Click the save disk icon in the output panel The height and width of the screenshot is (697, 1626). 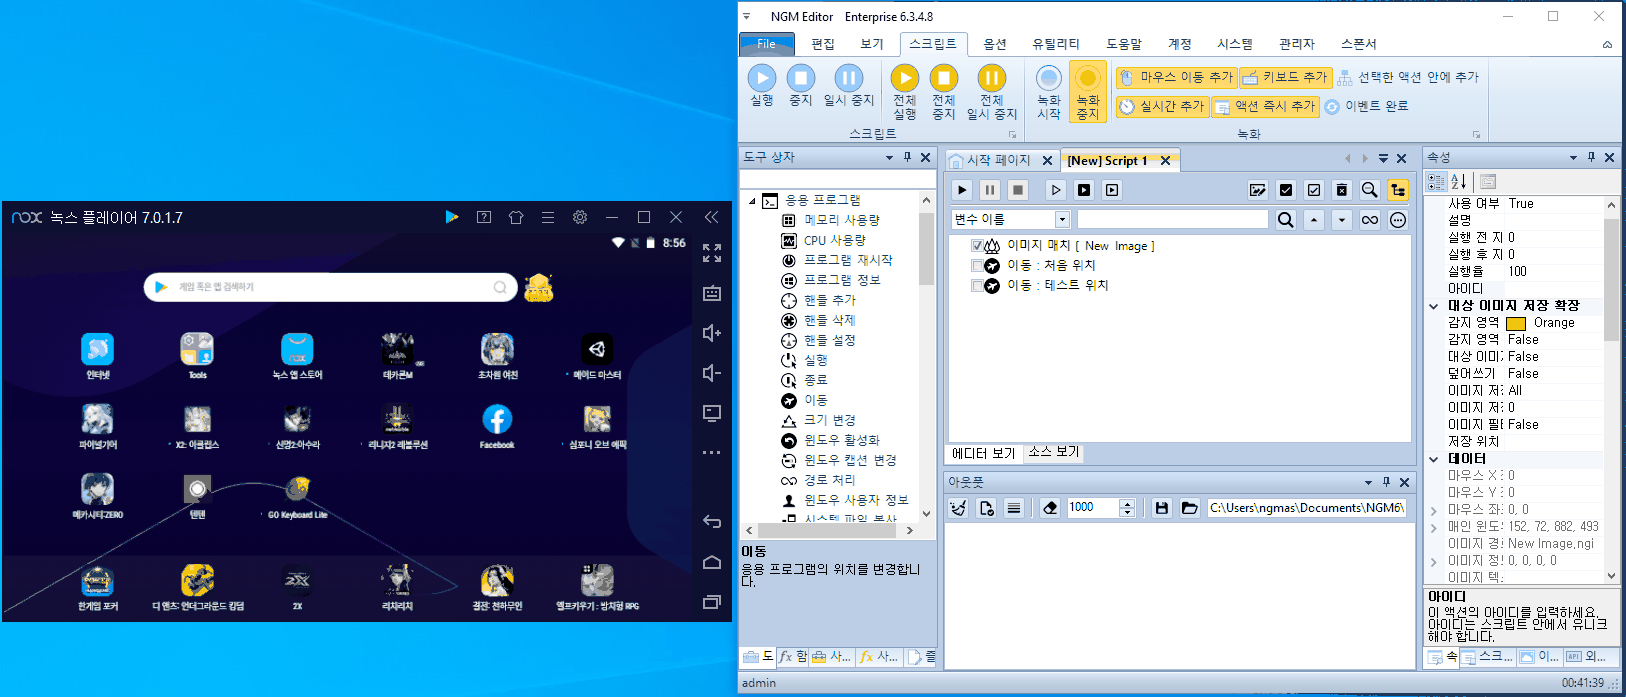tap(1162, 508)
